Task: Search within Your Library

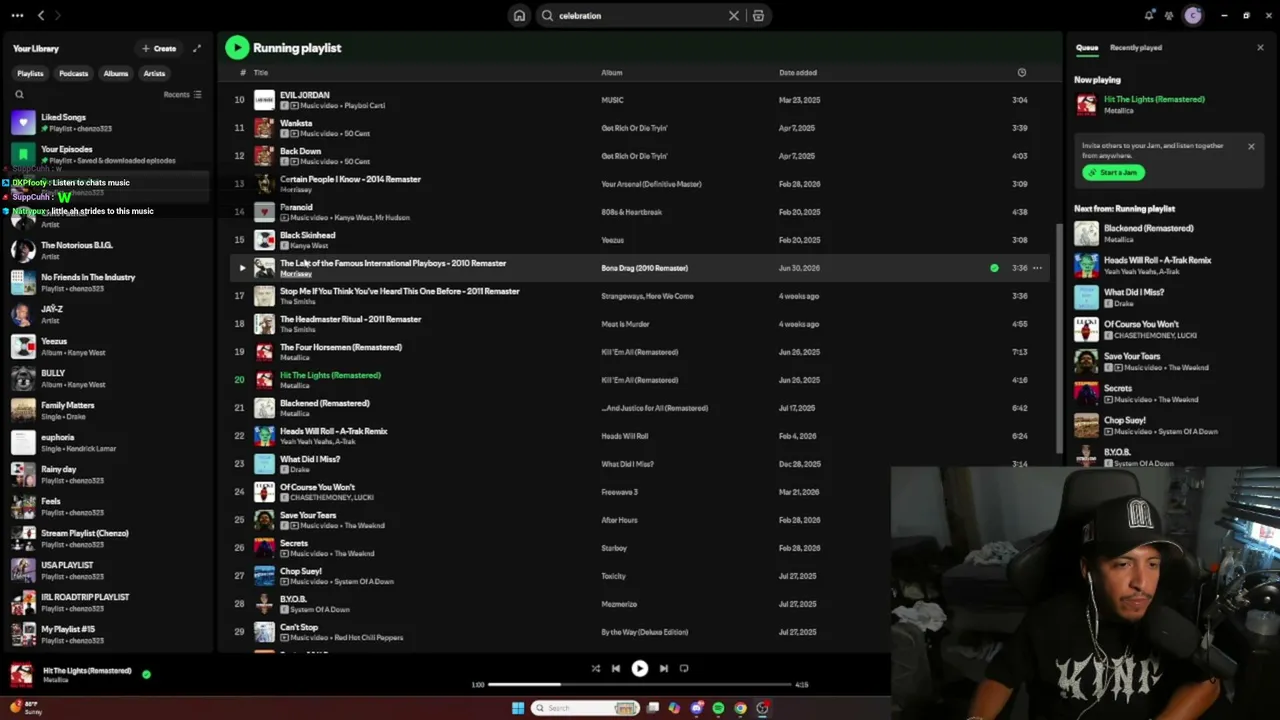Action: [19, 95]
